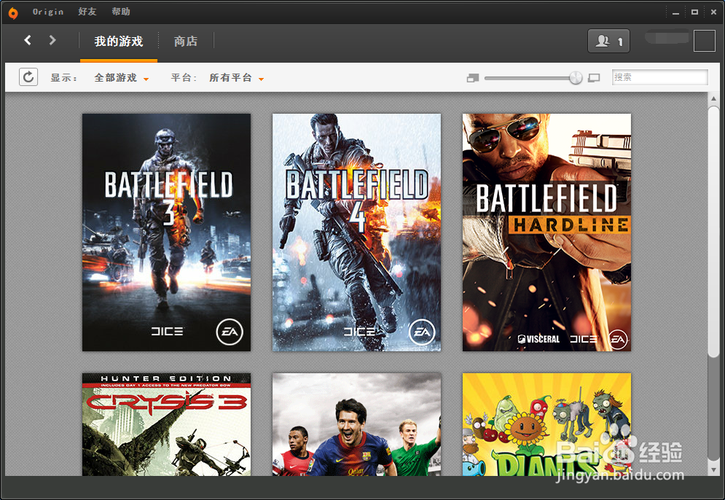
Task: Click the large-tiles icon right of the slider
Action: coord(594,78)
